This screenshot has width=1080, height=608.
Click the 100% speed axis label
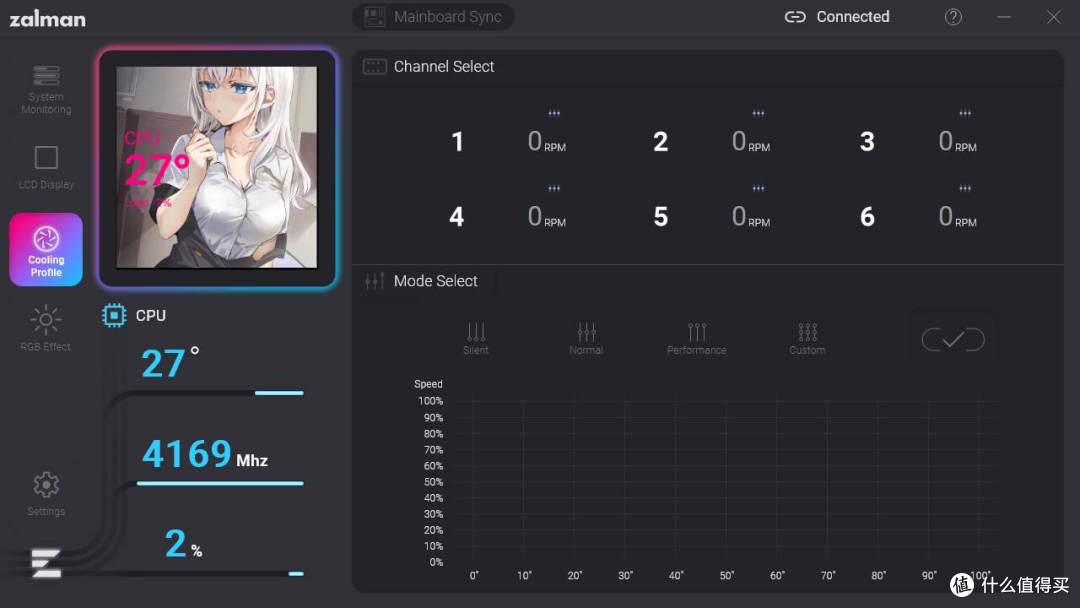click(x=430, y=401)
